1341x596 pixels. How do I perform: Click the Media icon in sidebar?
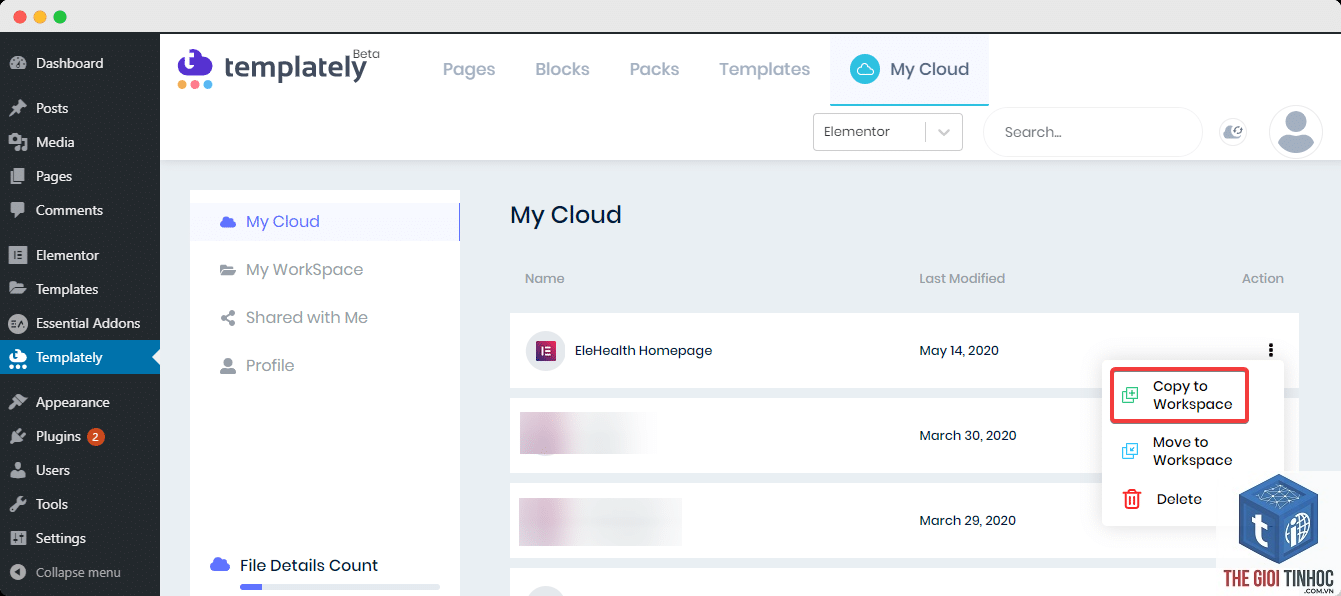tap(18, 142)
